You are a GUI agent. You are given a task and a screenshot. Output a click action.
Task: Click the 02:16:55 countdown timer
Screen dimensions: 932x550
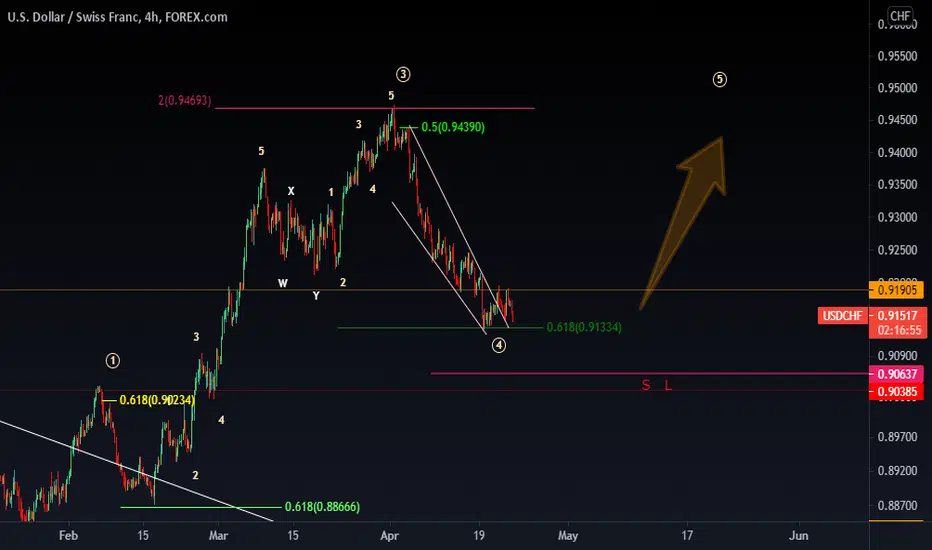click(898, 331)
